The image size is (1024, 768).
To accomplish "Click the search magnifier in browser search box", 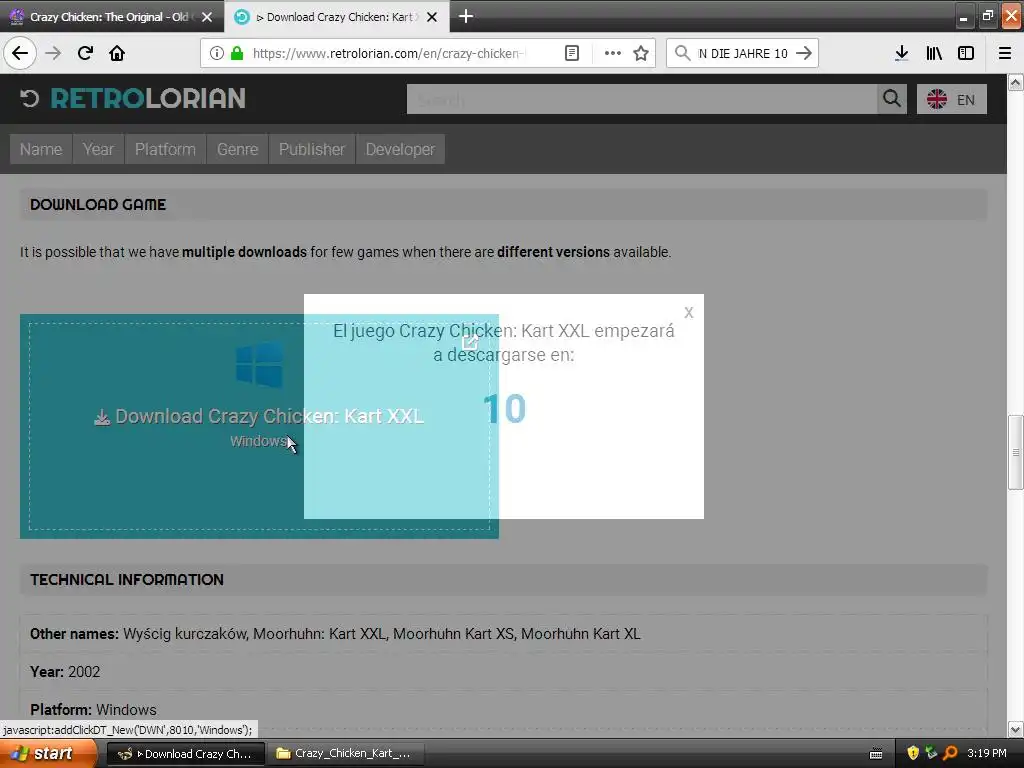I will (682, 53).
